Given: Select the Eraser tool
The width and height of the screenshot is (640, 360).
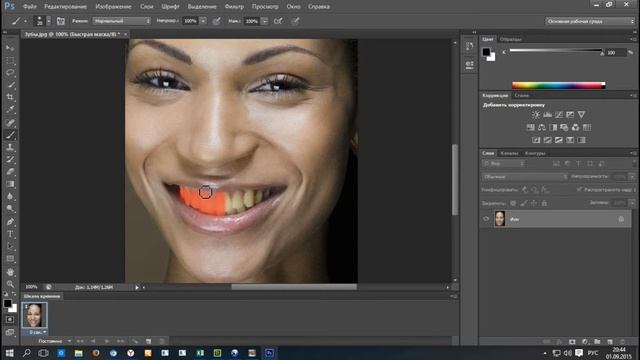Looking at the screenshot, I should 10,172.
